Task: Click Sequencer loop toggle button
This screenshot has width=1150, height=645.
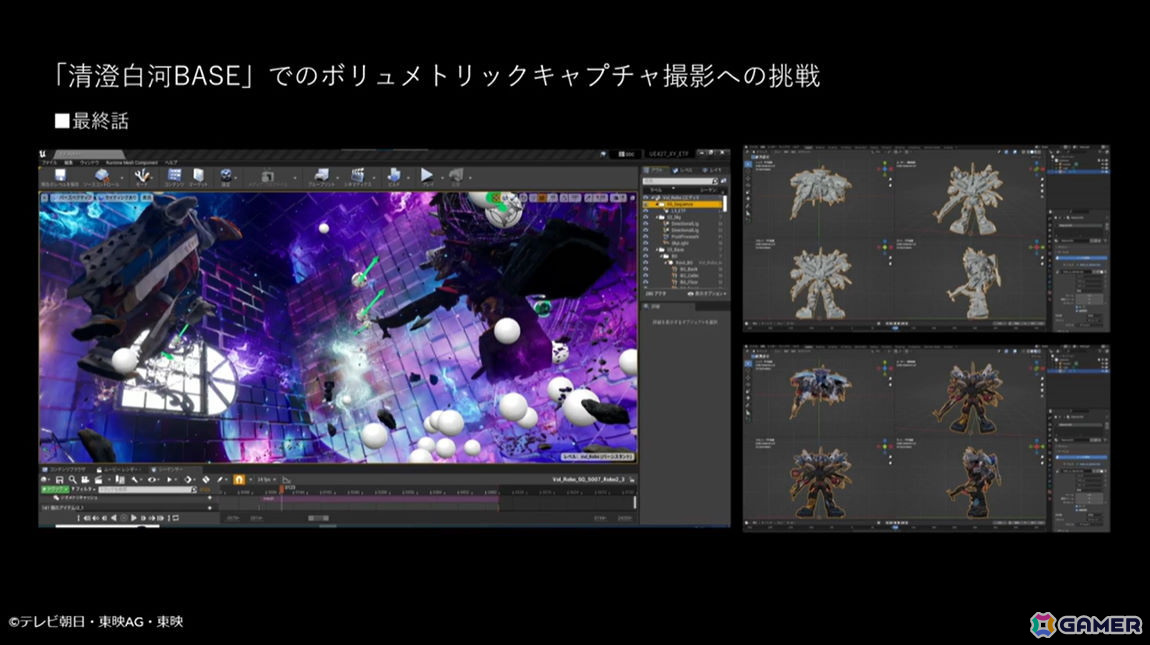Action: click(176, 518)
